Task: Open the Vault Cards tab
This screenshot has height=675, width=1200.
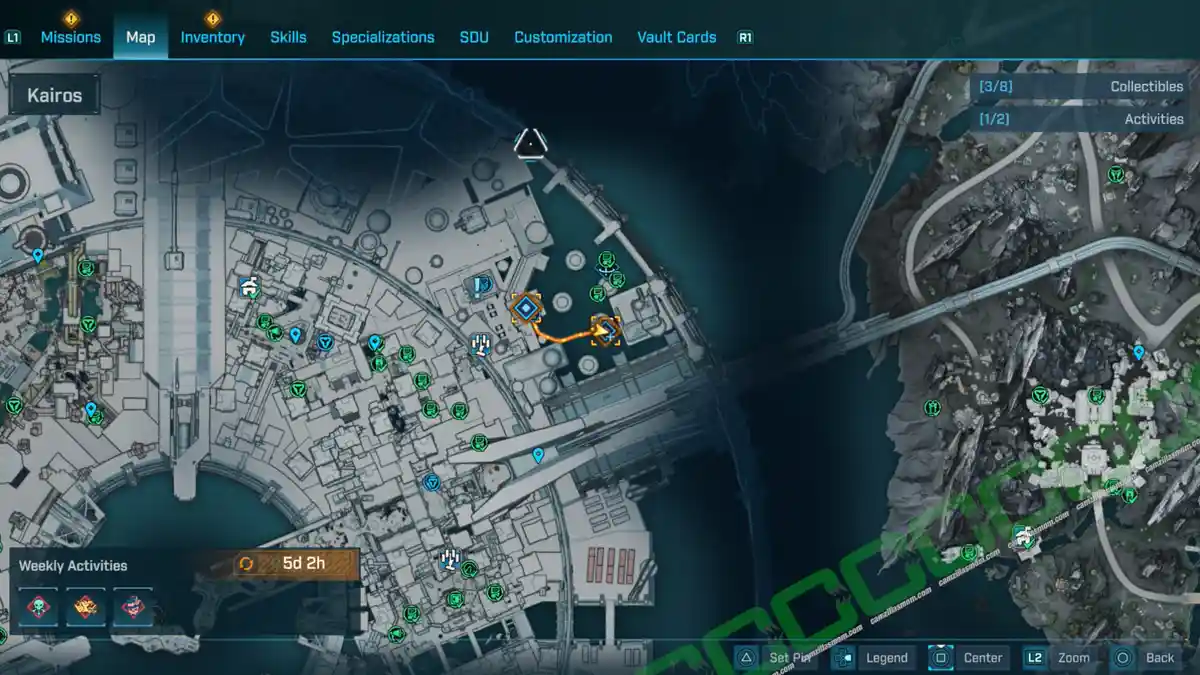Action: coord(676,37)
